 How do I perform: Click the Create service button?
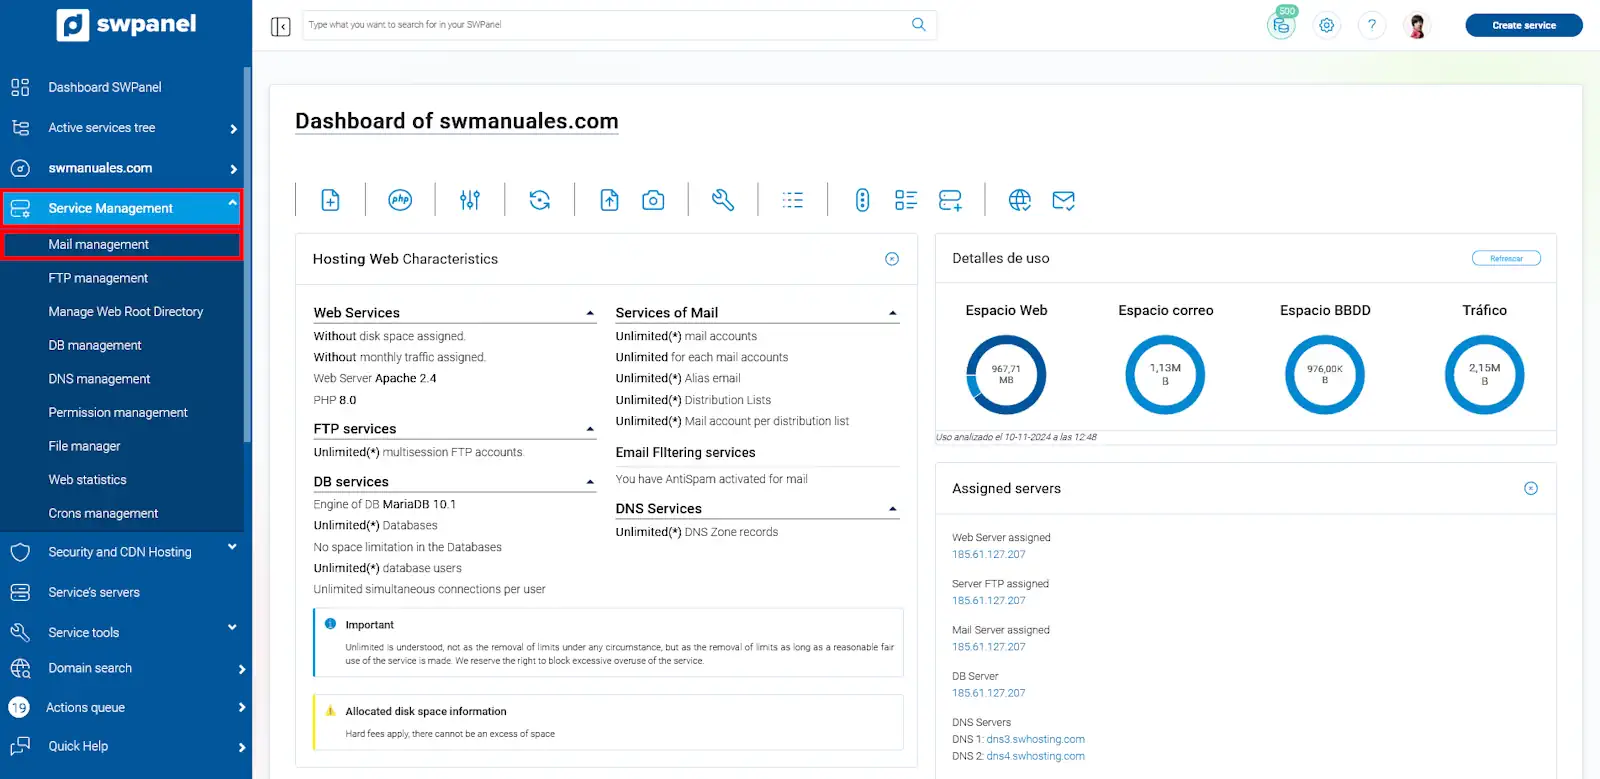[x=1523, y=25]
